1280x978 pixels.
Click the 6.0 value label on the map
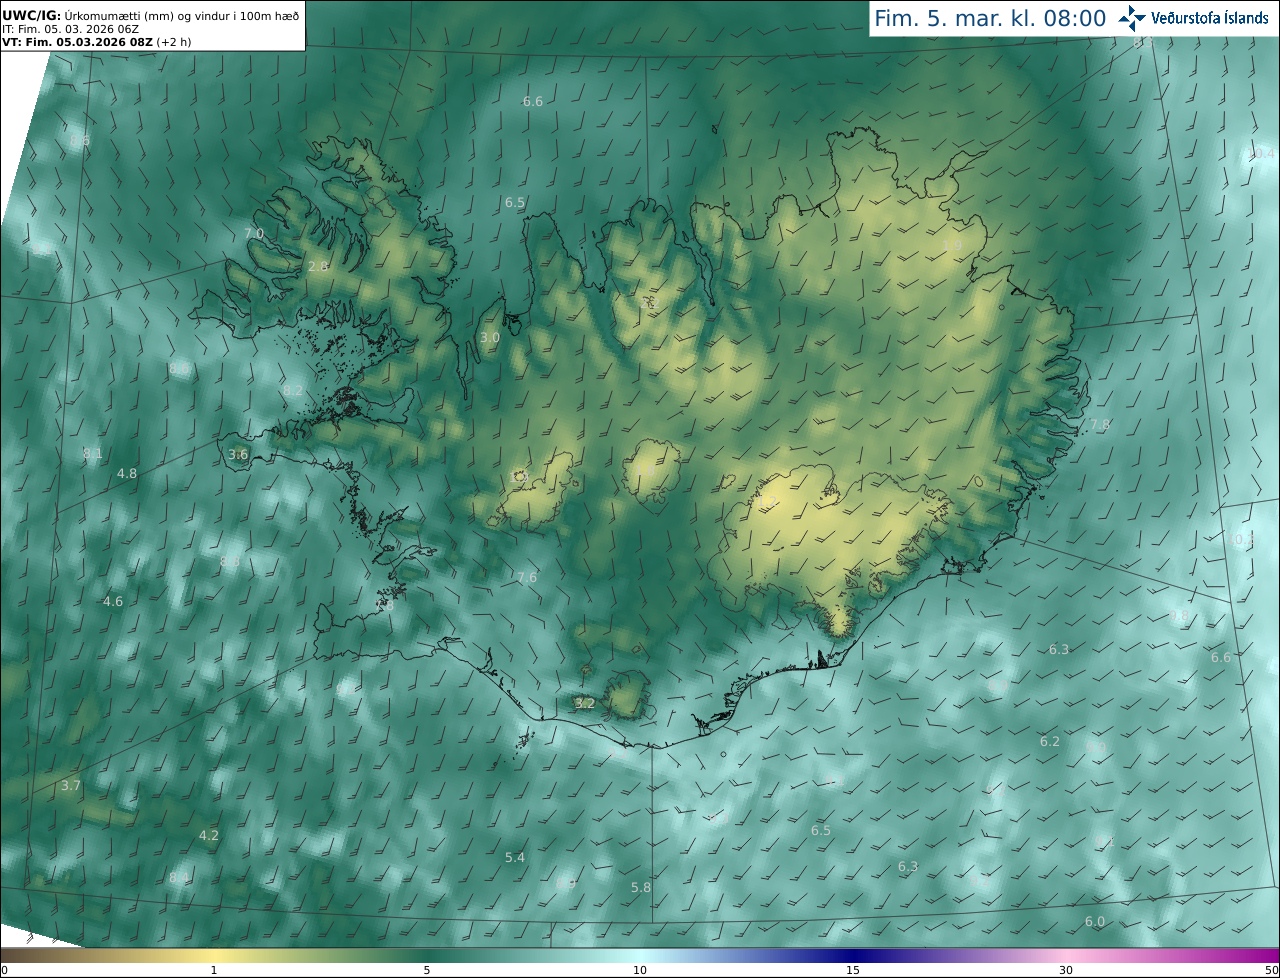point(1095,921)
